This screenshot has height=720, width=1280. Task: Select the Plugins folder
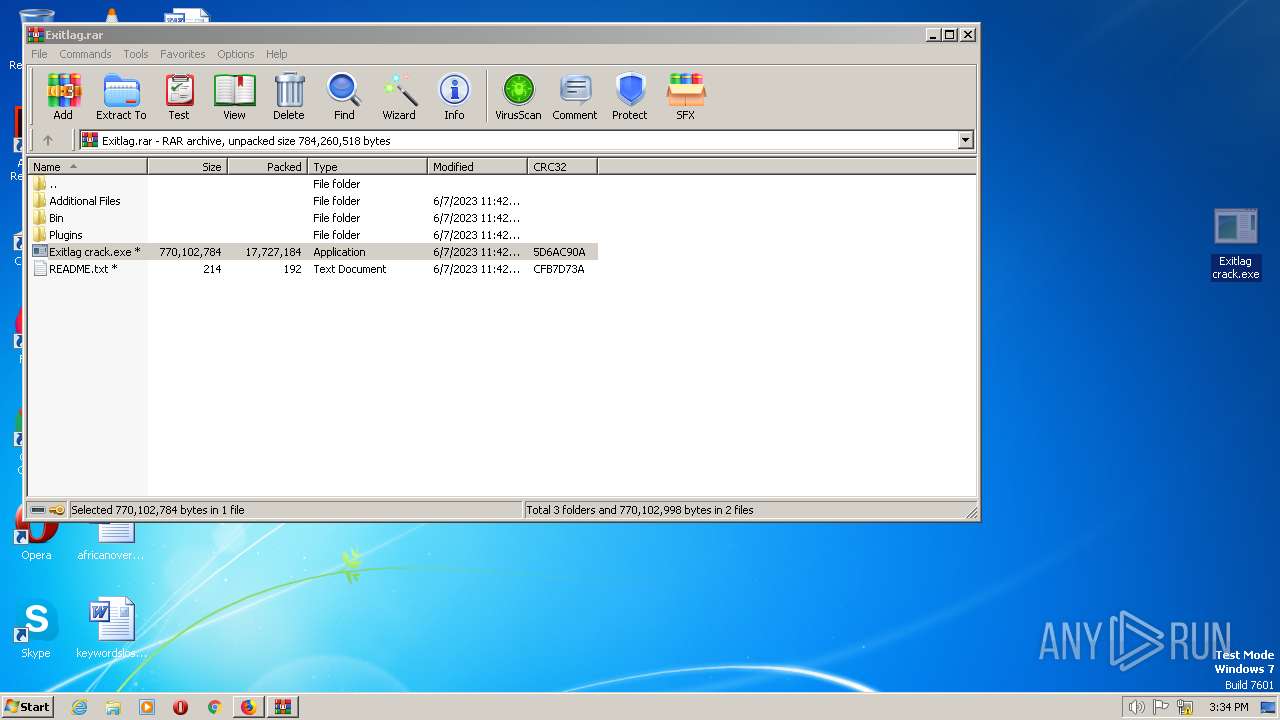click(x=313, y=235)
